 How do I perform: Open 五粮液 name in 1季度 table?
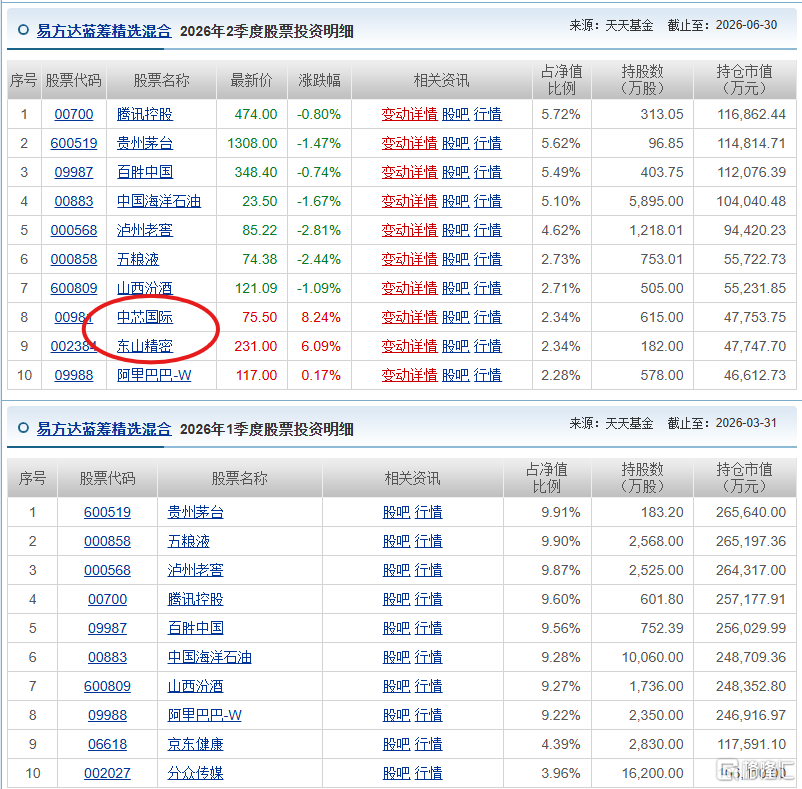(x=188, y=542)
